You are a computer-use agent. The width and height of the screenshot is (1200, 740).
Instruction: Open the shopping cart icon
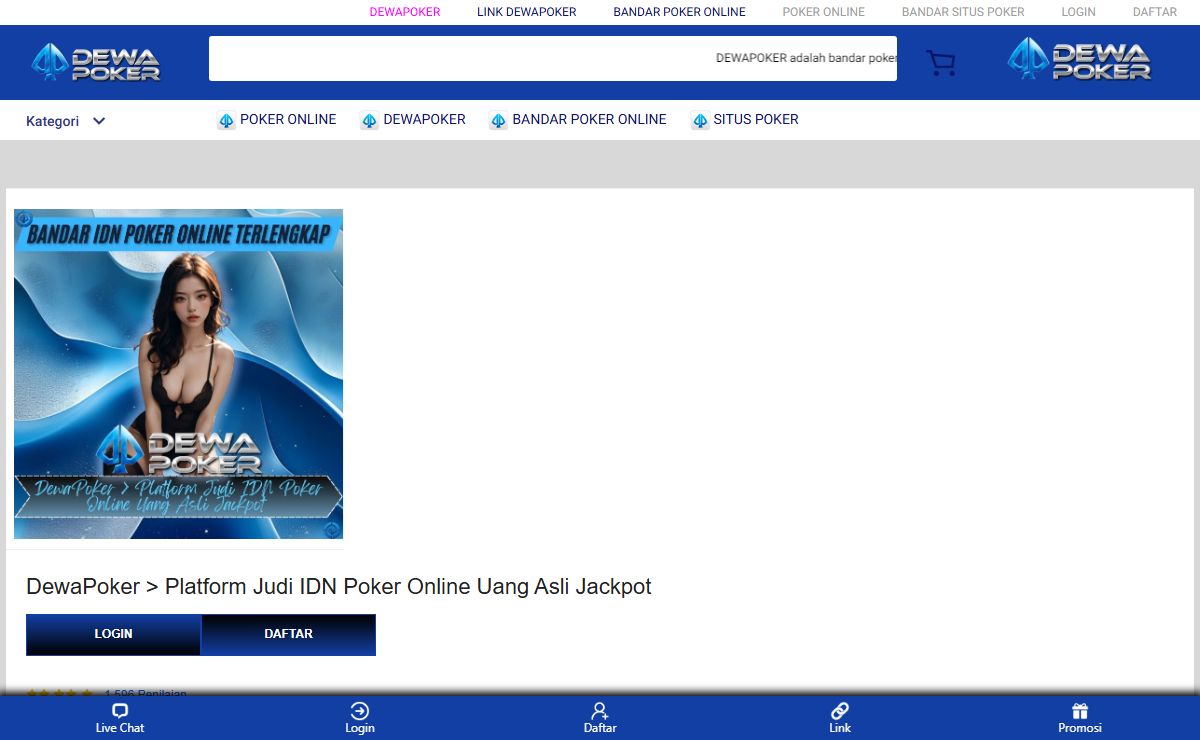tap(941, 63)
